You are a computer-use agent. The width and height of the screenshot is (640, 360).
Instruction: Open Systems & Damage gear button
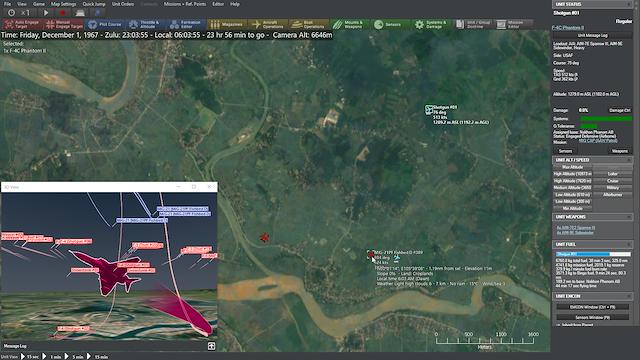coord(431,24)
